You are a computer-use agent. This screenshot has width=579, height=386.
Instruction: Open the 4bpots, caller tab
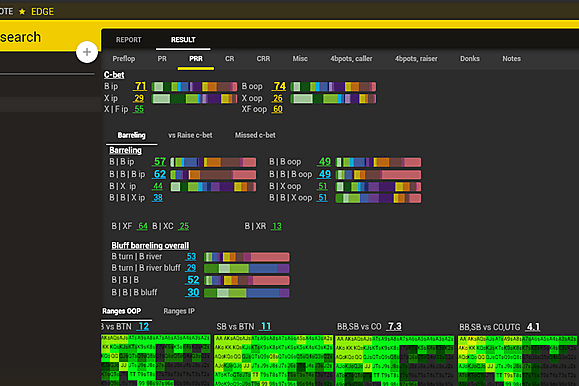351,59
